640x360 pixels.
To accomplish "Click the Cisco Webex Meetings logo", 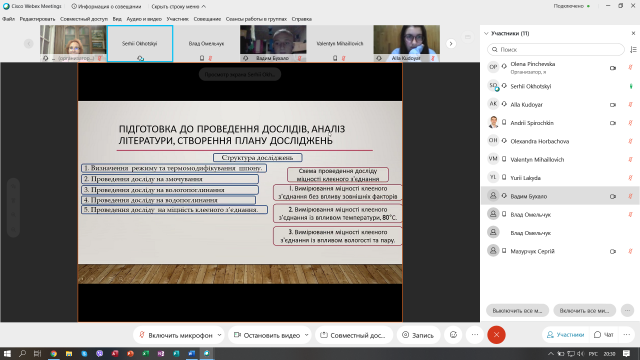I will tap(7, 7).
